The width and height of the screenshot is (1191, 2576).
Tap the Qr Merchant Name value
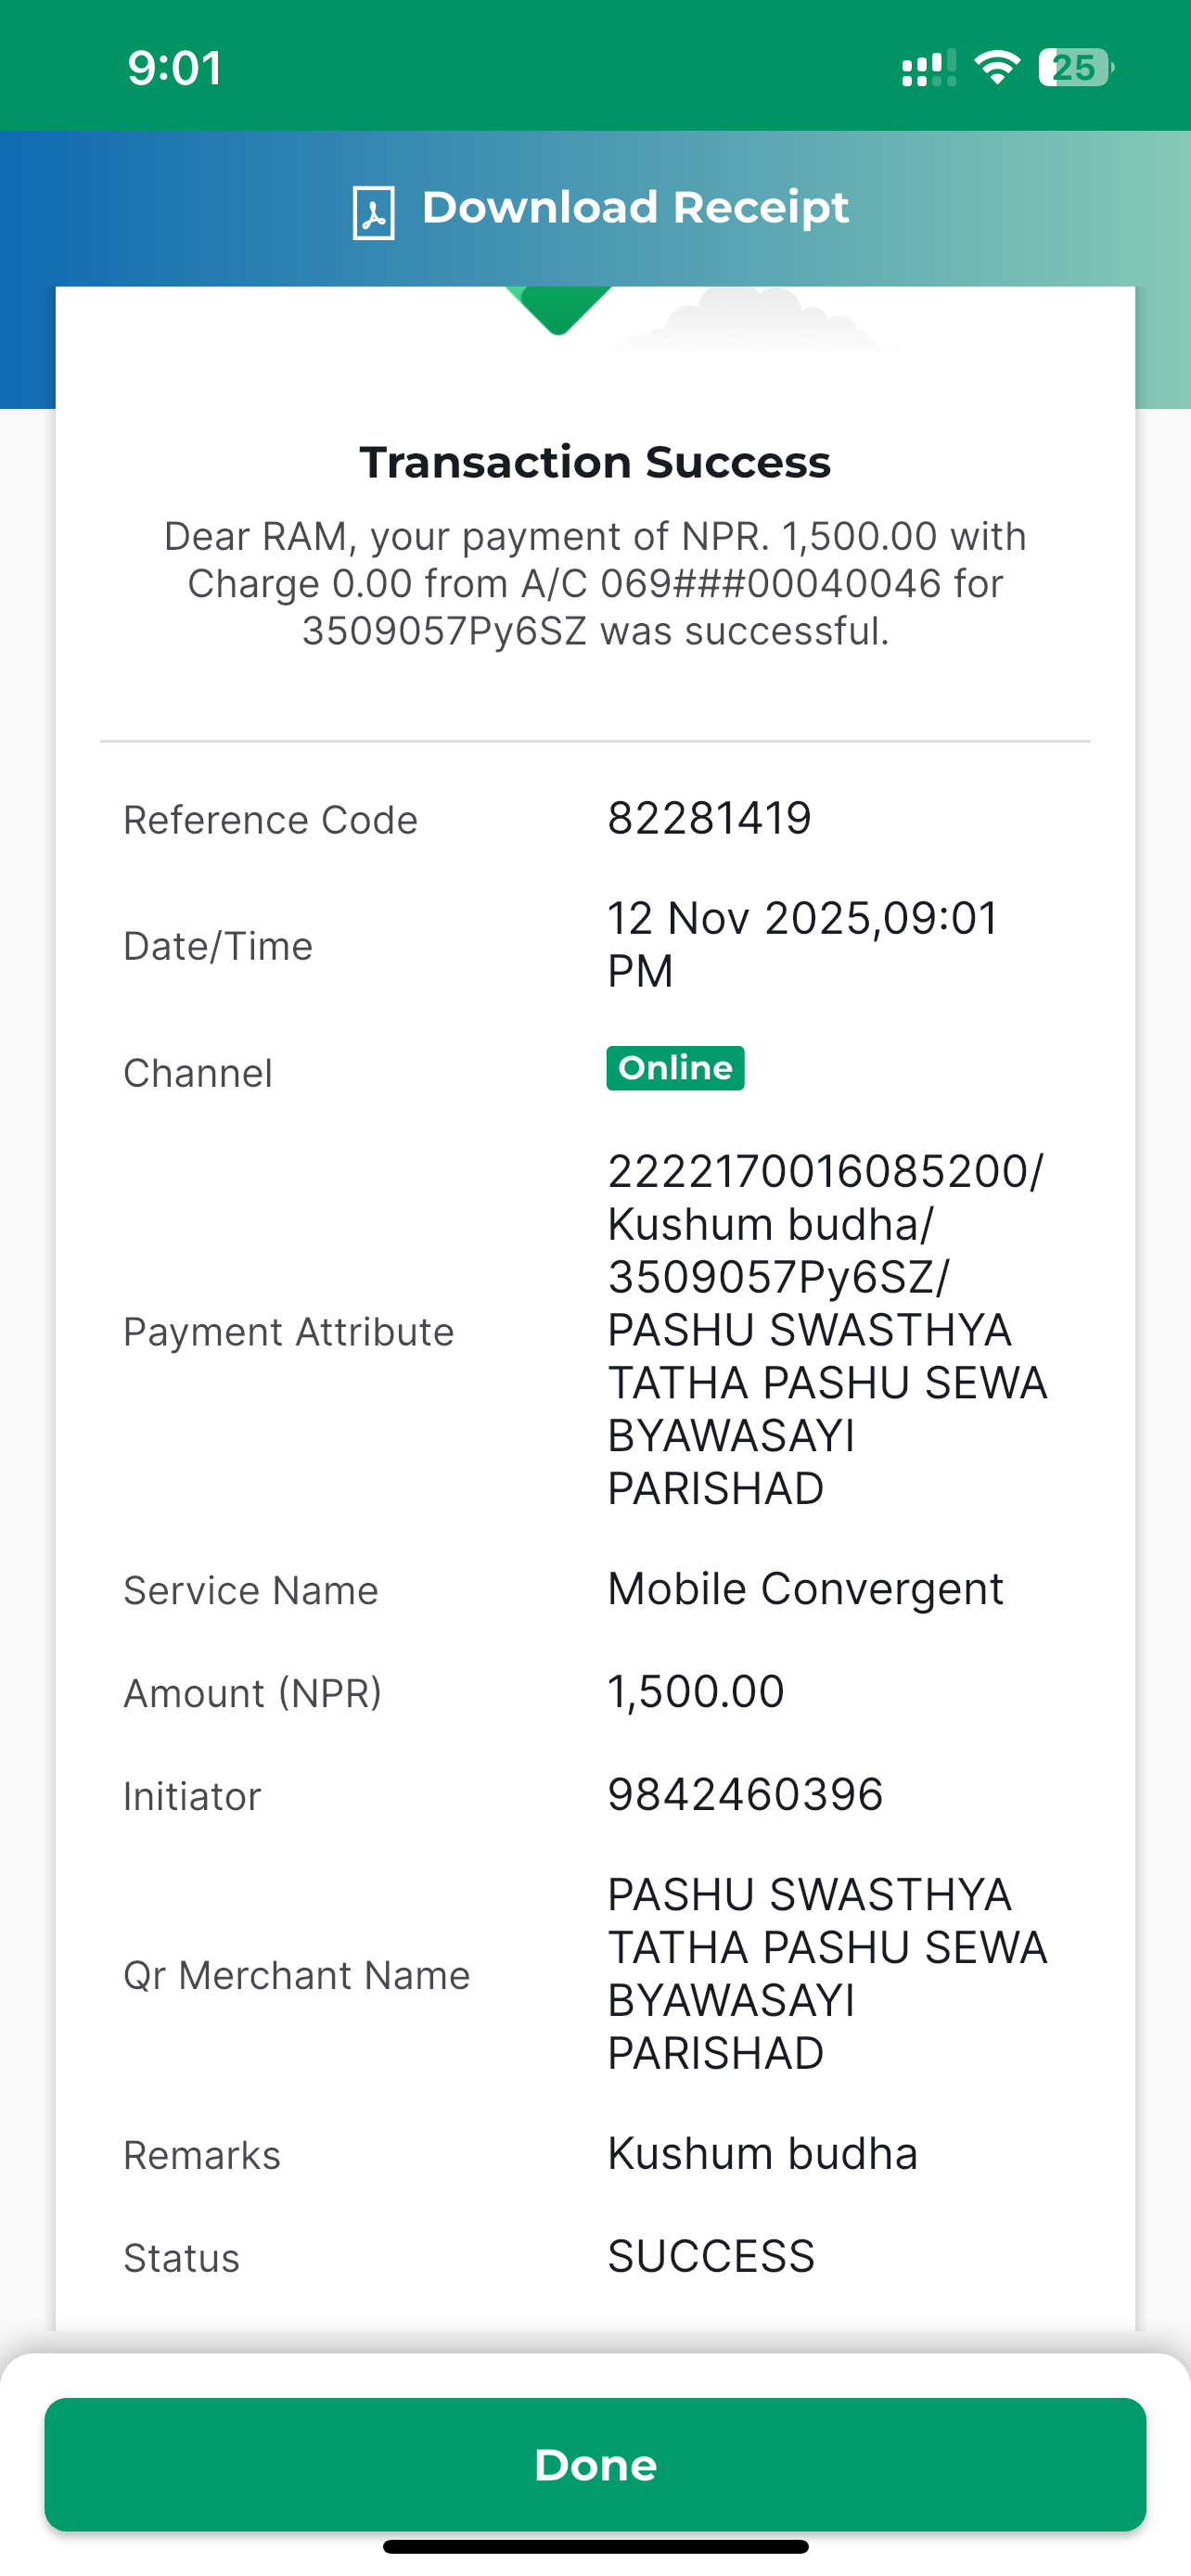point(827,1973)
